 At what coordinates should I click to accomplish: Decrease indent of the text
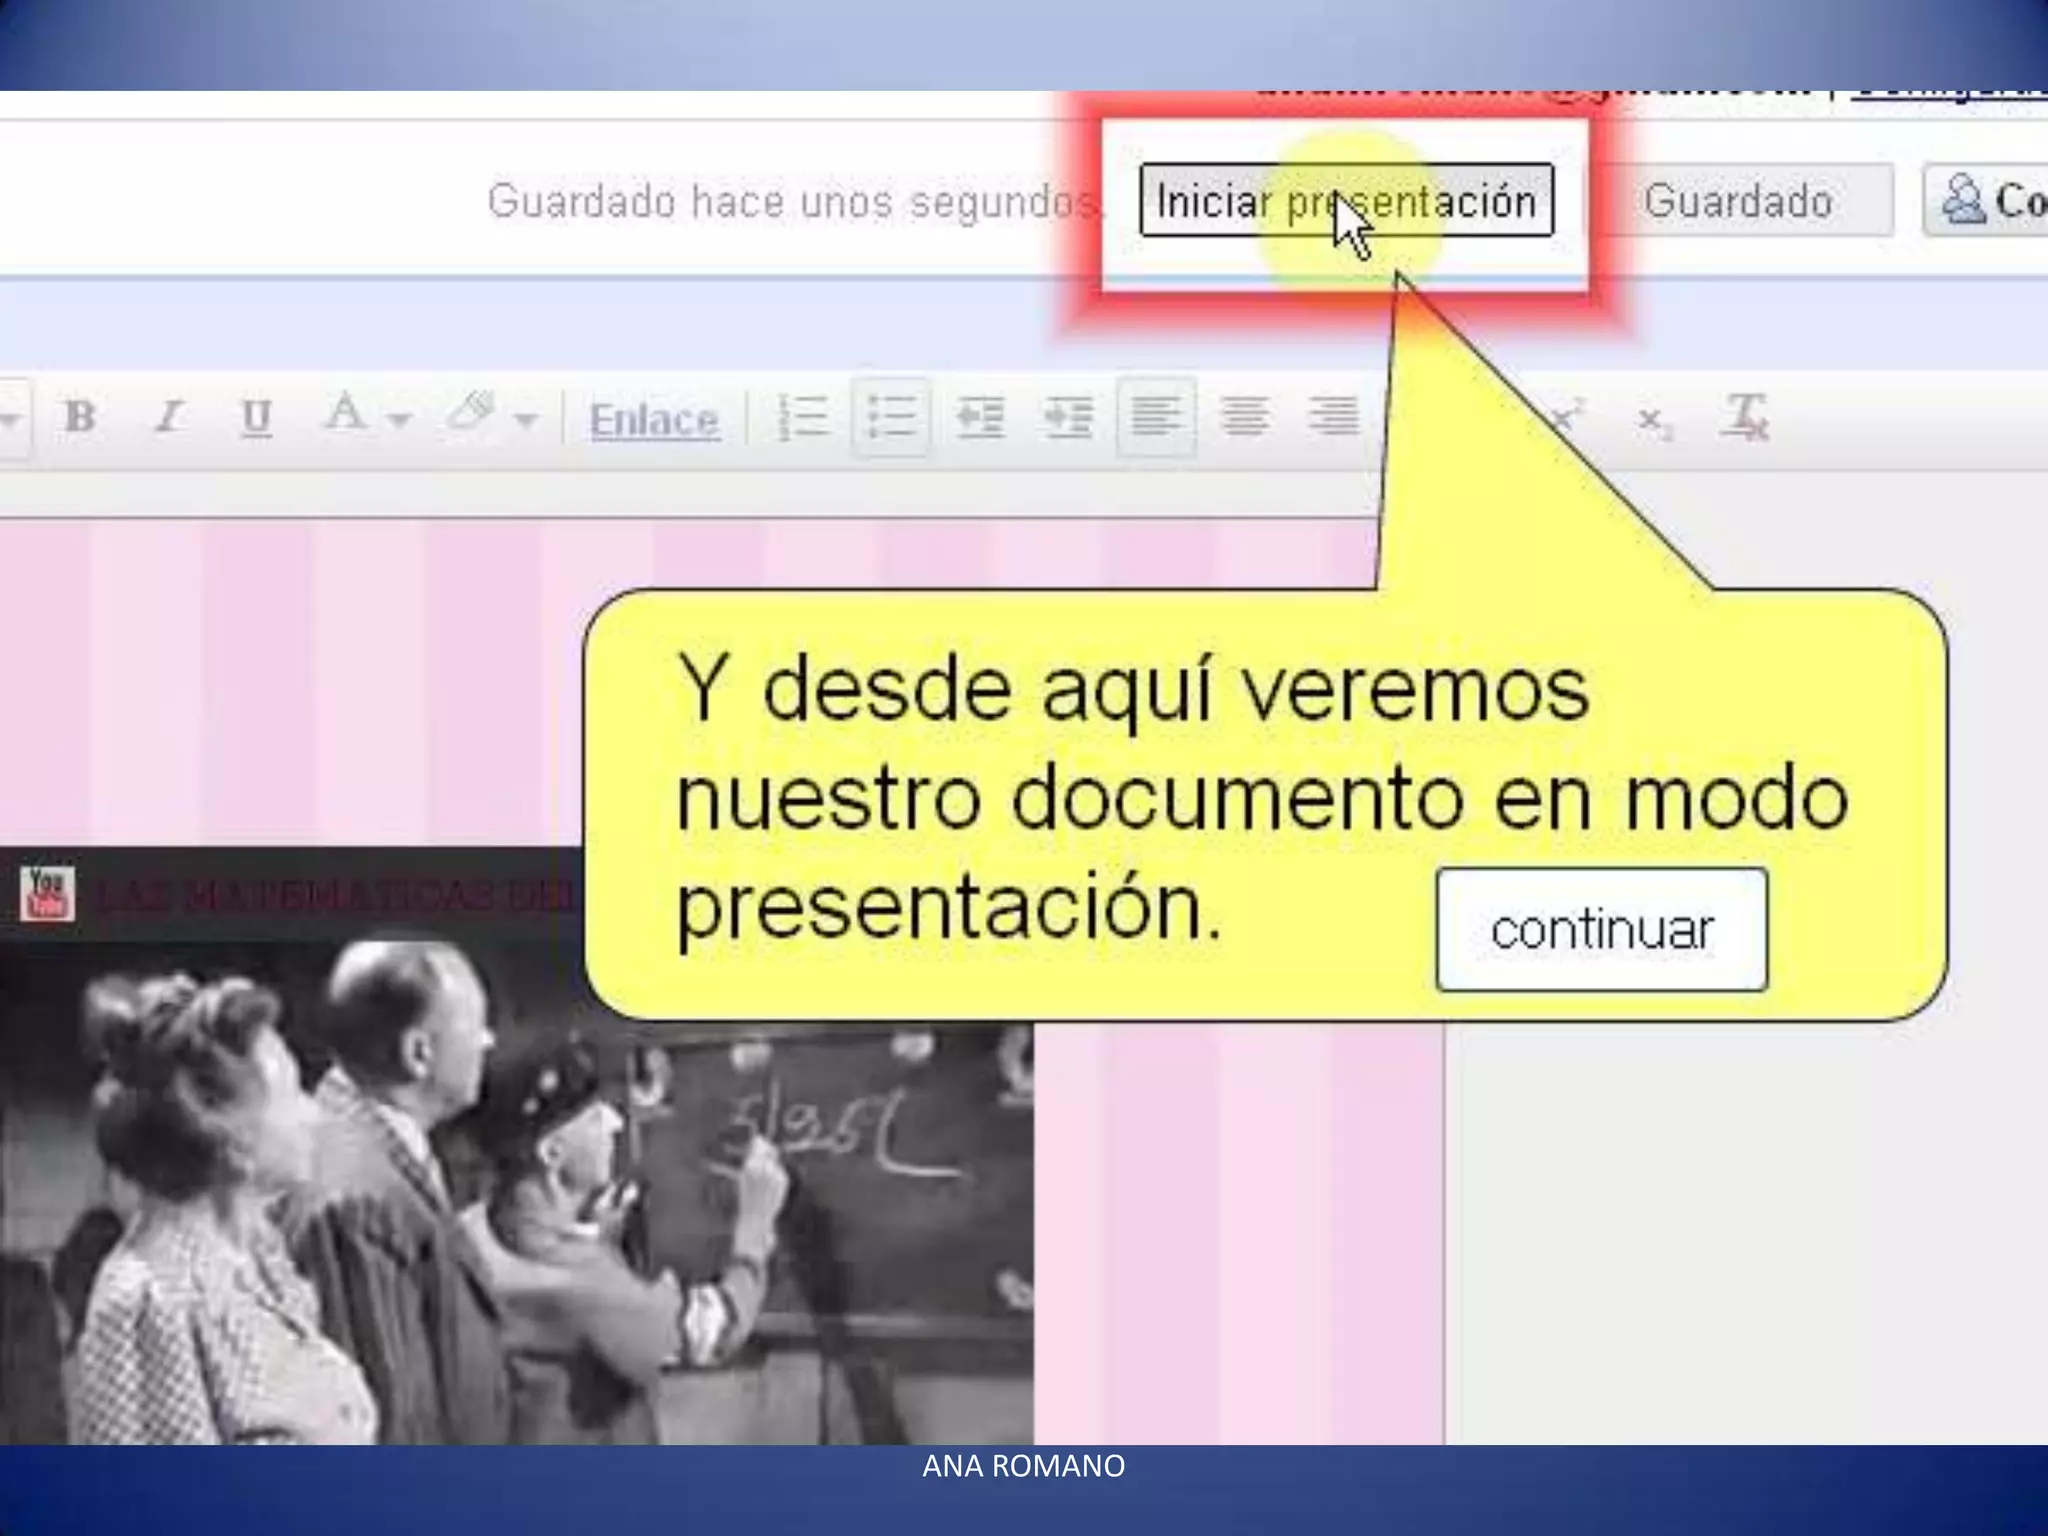click(x=979, y=416)
